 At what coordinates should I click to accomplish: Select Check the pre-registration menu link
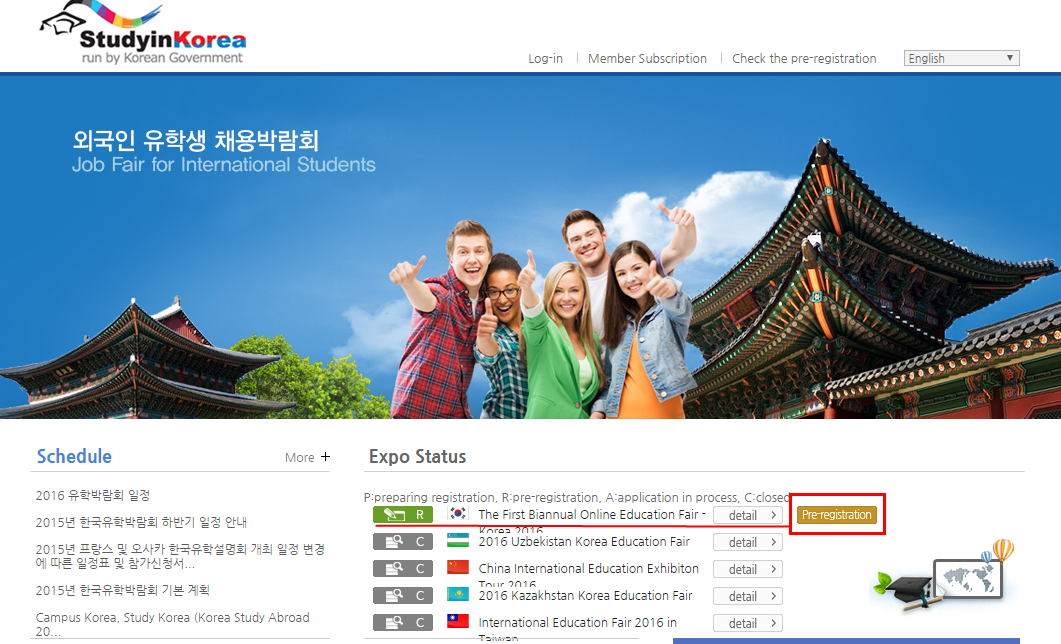pos(804,58)
